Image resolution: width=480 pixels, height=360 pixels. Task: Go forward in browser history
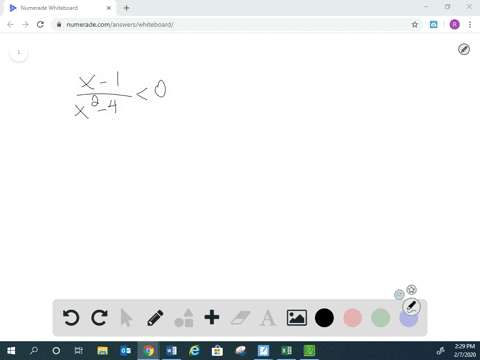pyautogui.click(x=25, y=24)
